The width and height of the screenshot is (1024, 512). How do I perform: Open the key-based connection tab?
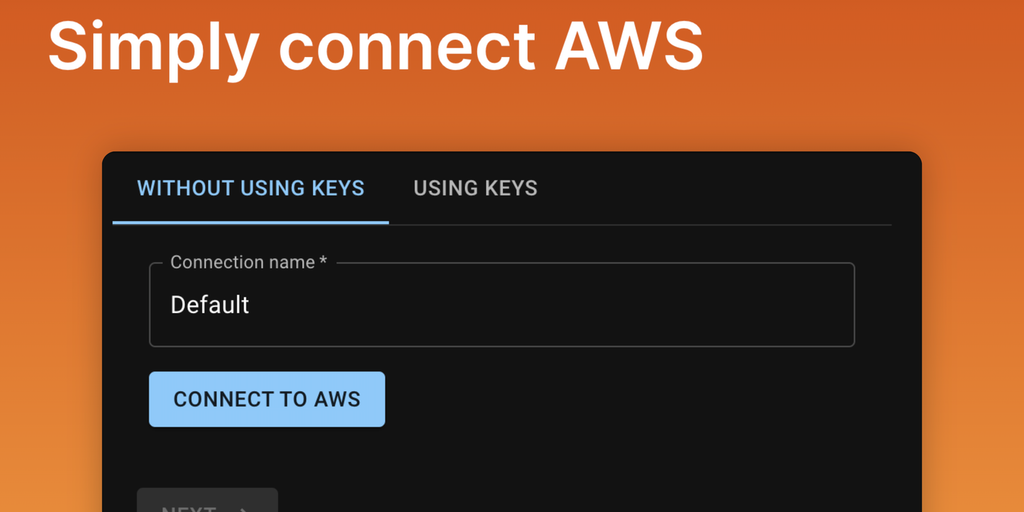click(475, 188)
